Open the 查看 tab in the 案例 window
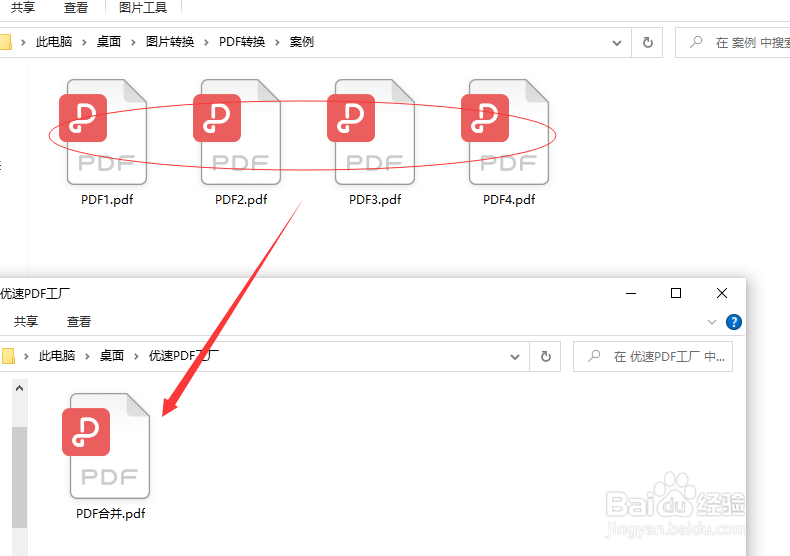 click(x=76, y=8)
